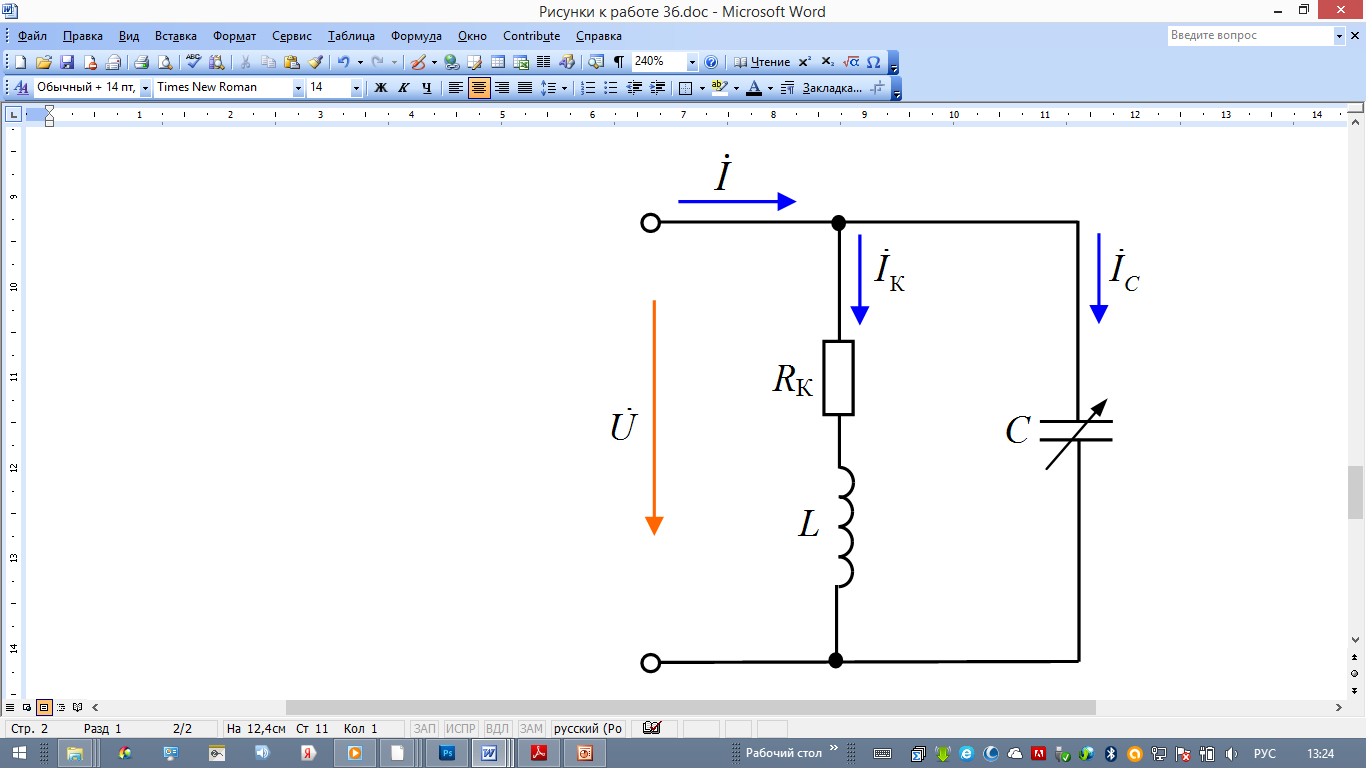This screenshot has height=768, width=1366.
Task: Open the style list 'Обычный + 14 пт'
Action: pos(146,88)
